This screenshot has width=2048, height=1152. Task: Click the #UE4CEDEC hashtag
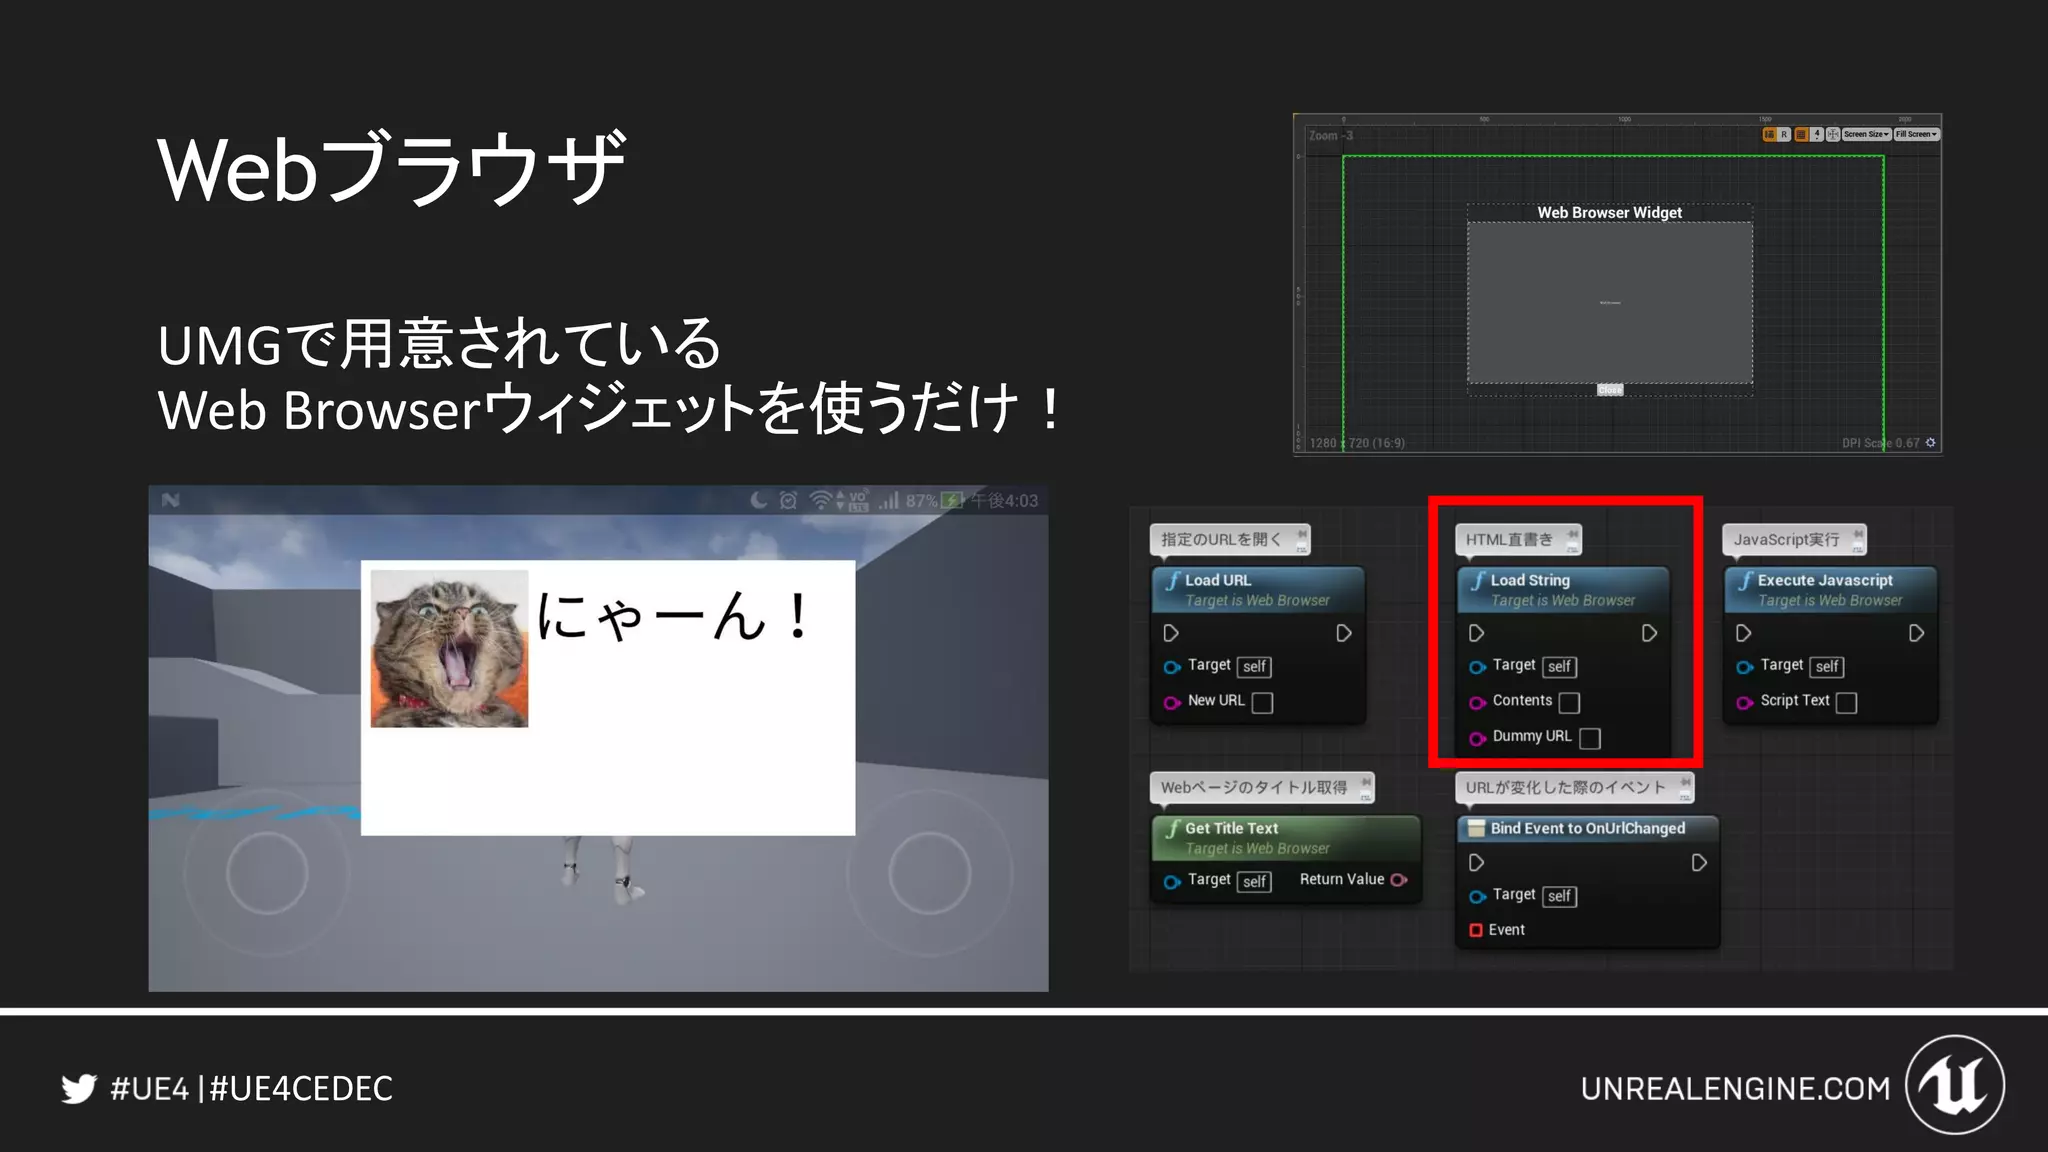point(301,1088)
